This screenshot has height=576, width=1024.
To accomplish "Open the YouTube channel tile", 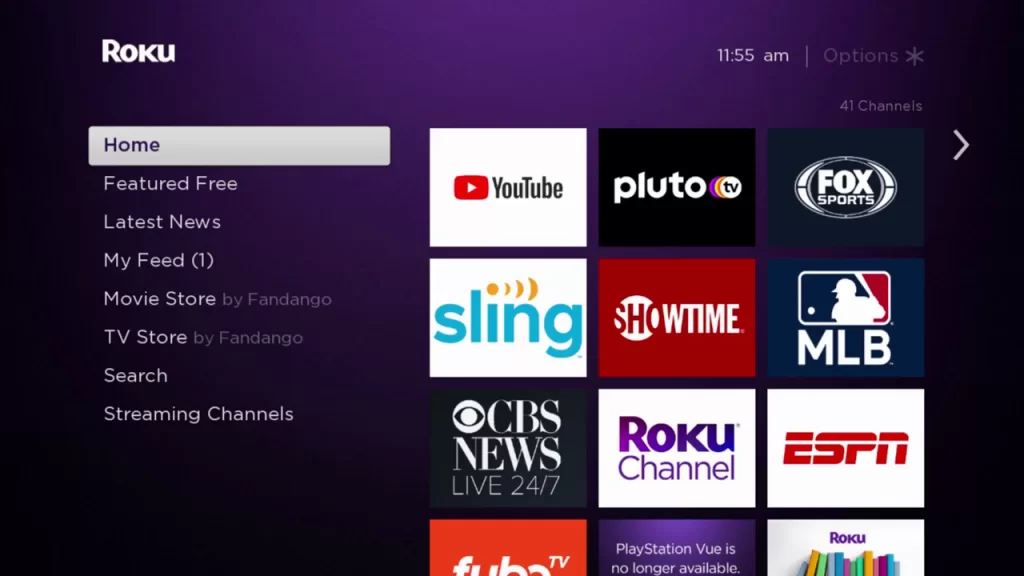I will point(507,187).
